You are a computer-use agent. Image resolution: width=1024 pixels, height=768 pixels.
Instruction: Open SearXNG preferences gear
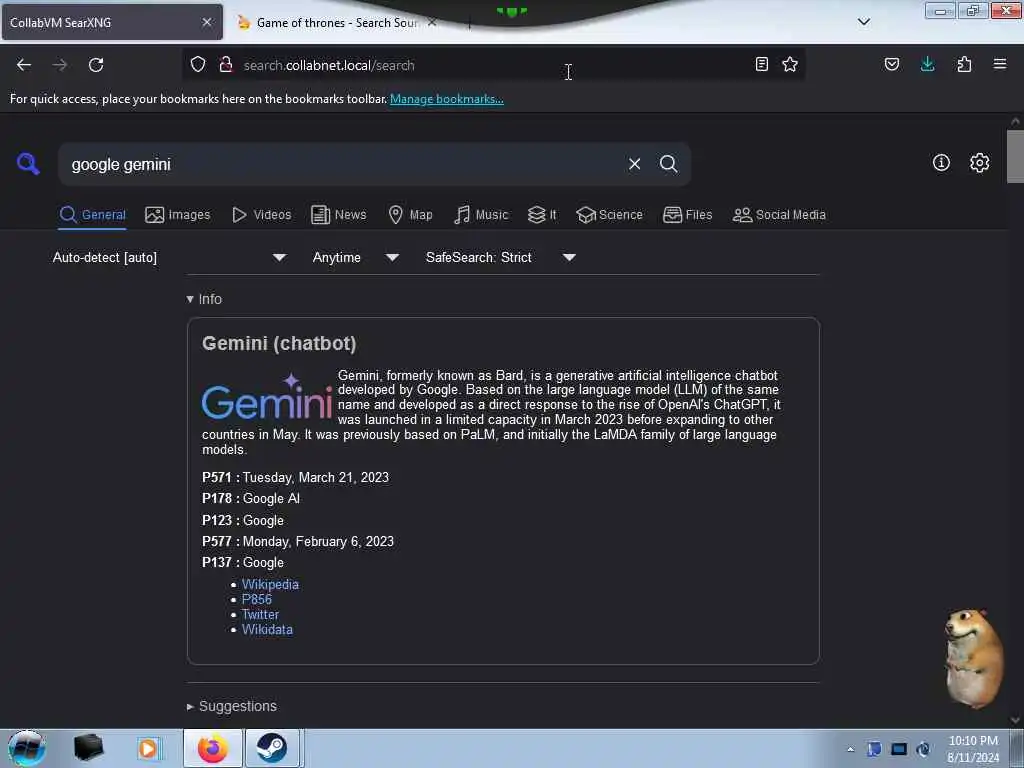[980, 163]
